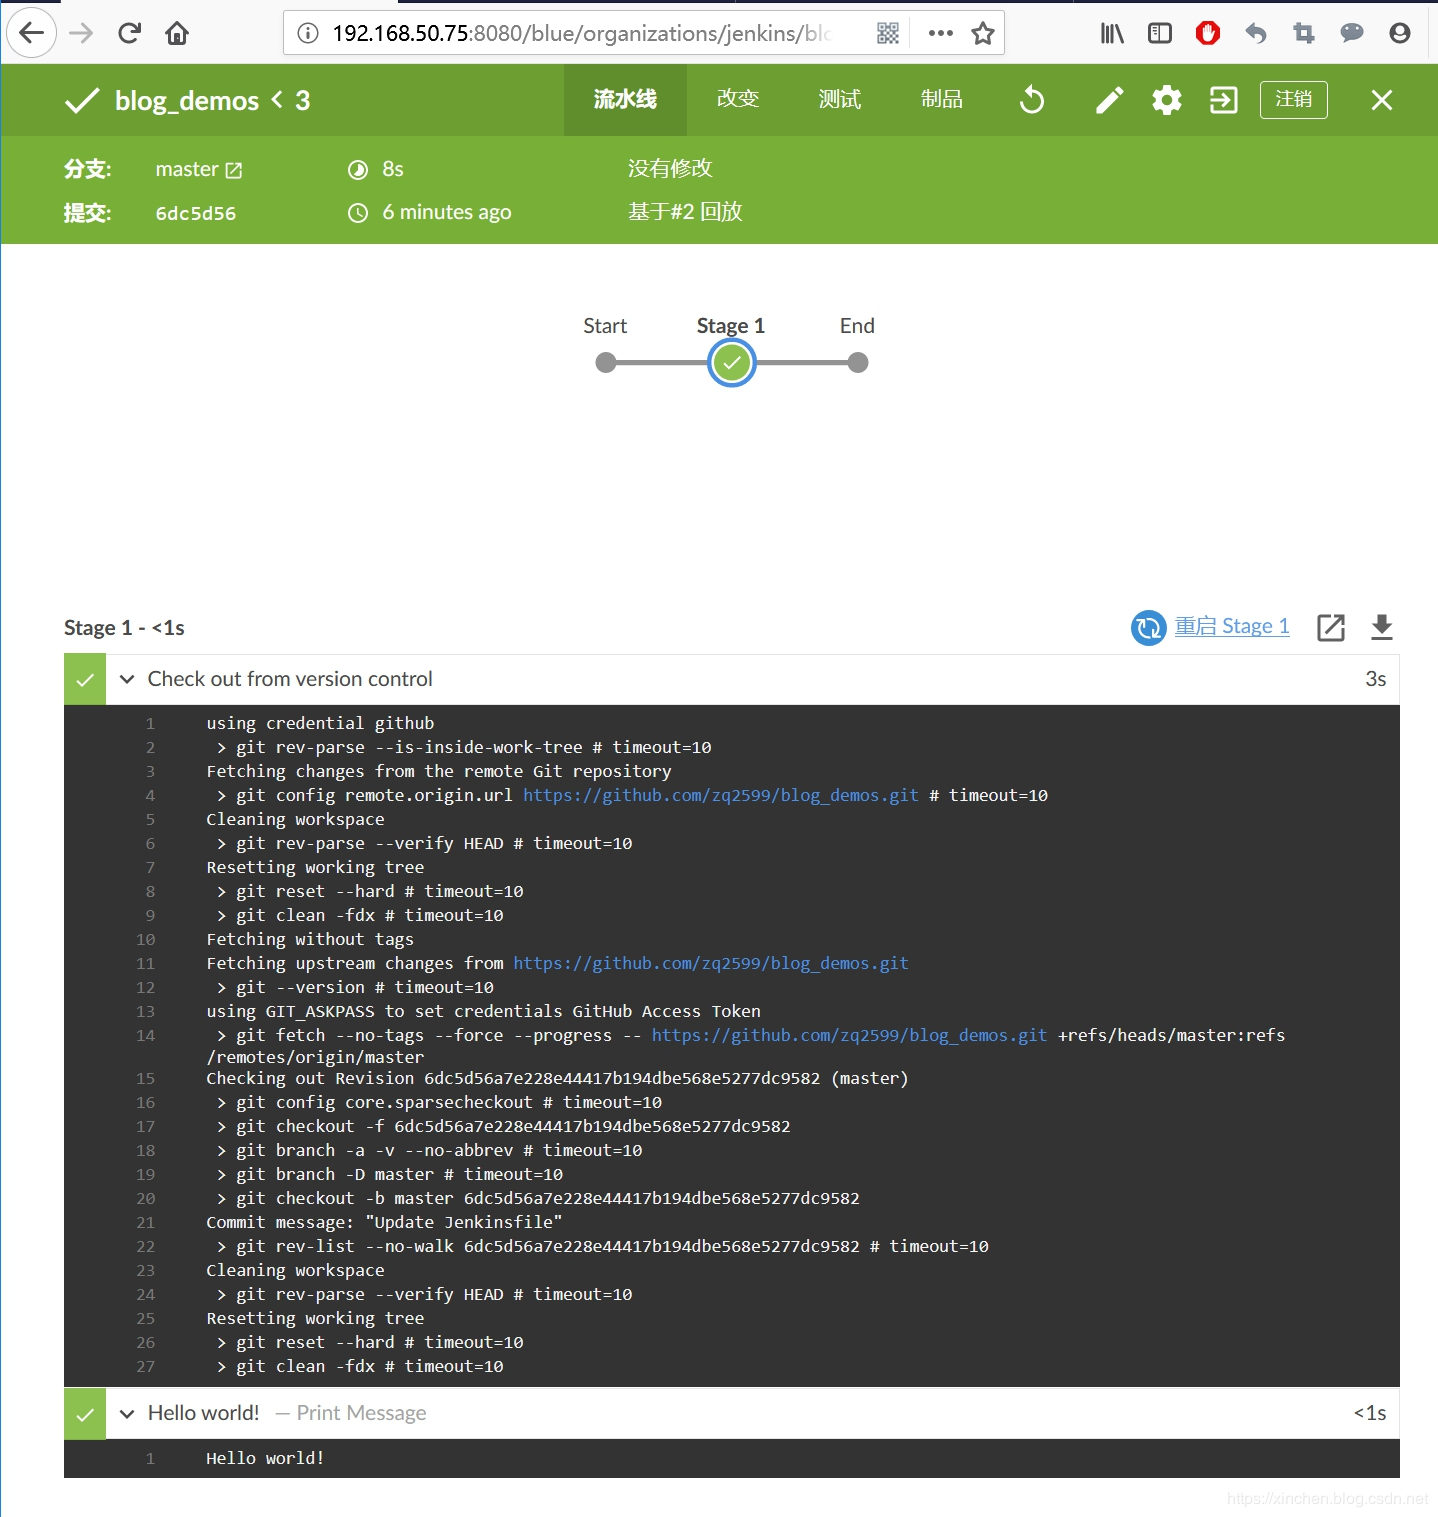Click the 'Hello world!' log output line

(x=265, y=1458)
